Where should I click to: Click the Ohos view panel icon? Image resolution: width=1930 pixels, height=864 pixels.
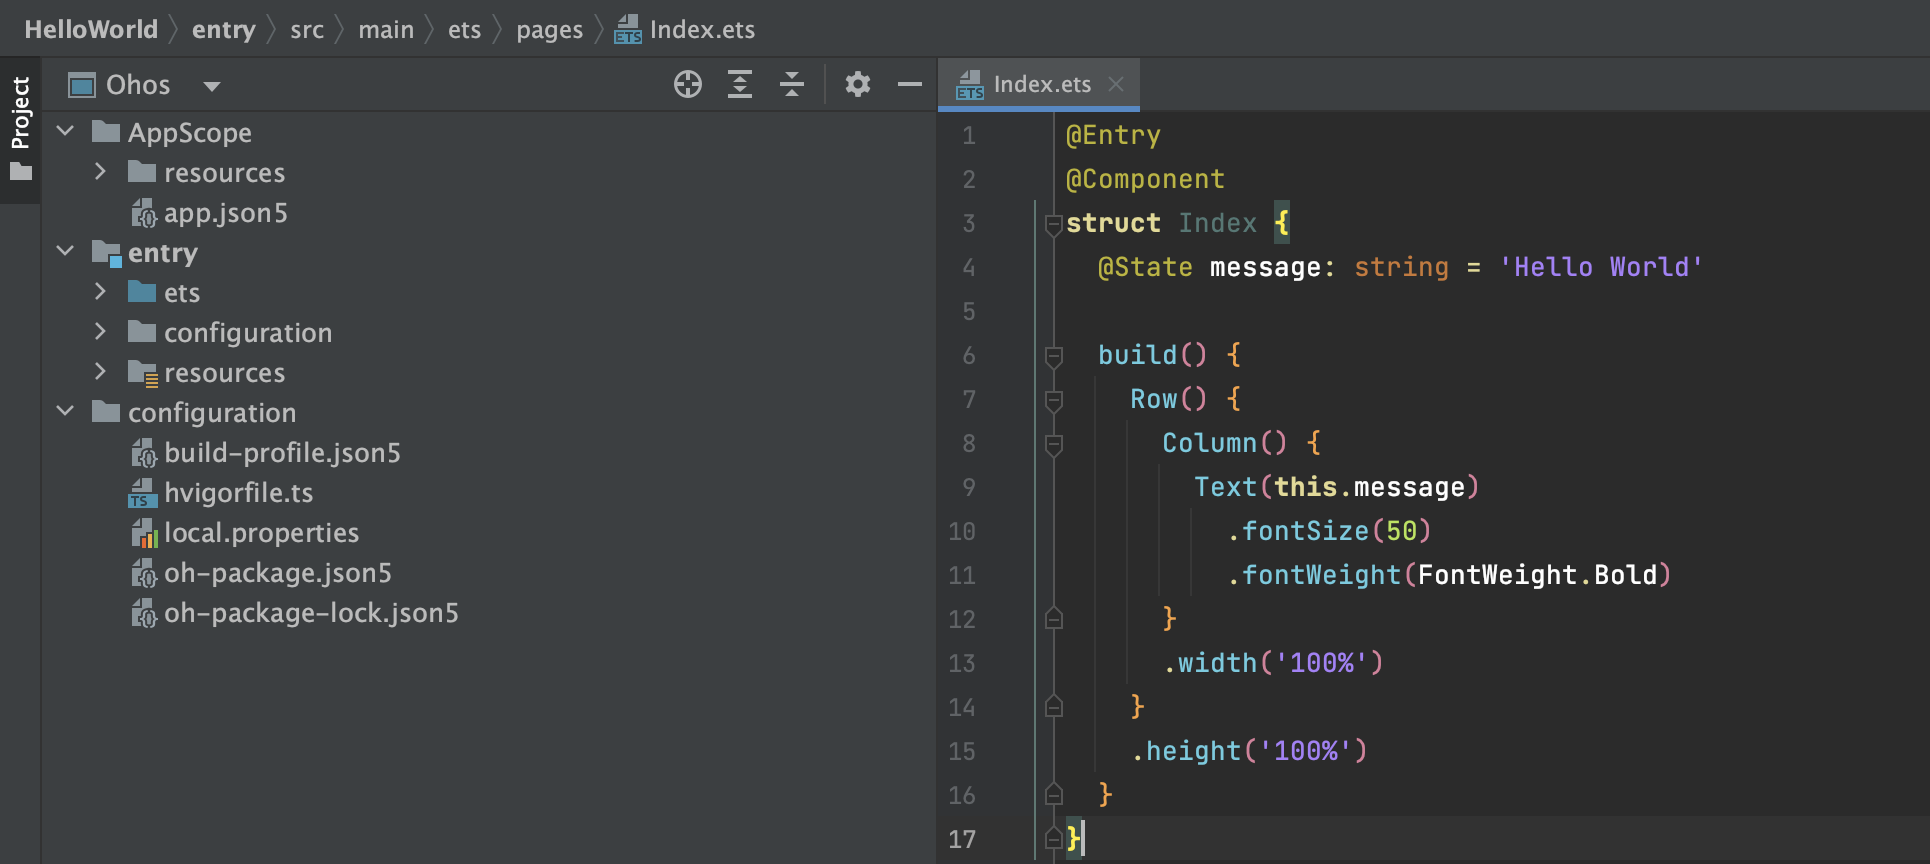point(81,85)
